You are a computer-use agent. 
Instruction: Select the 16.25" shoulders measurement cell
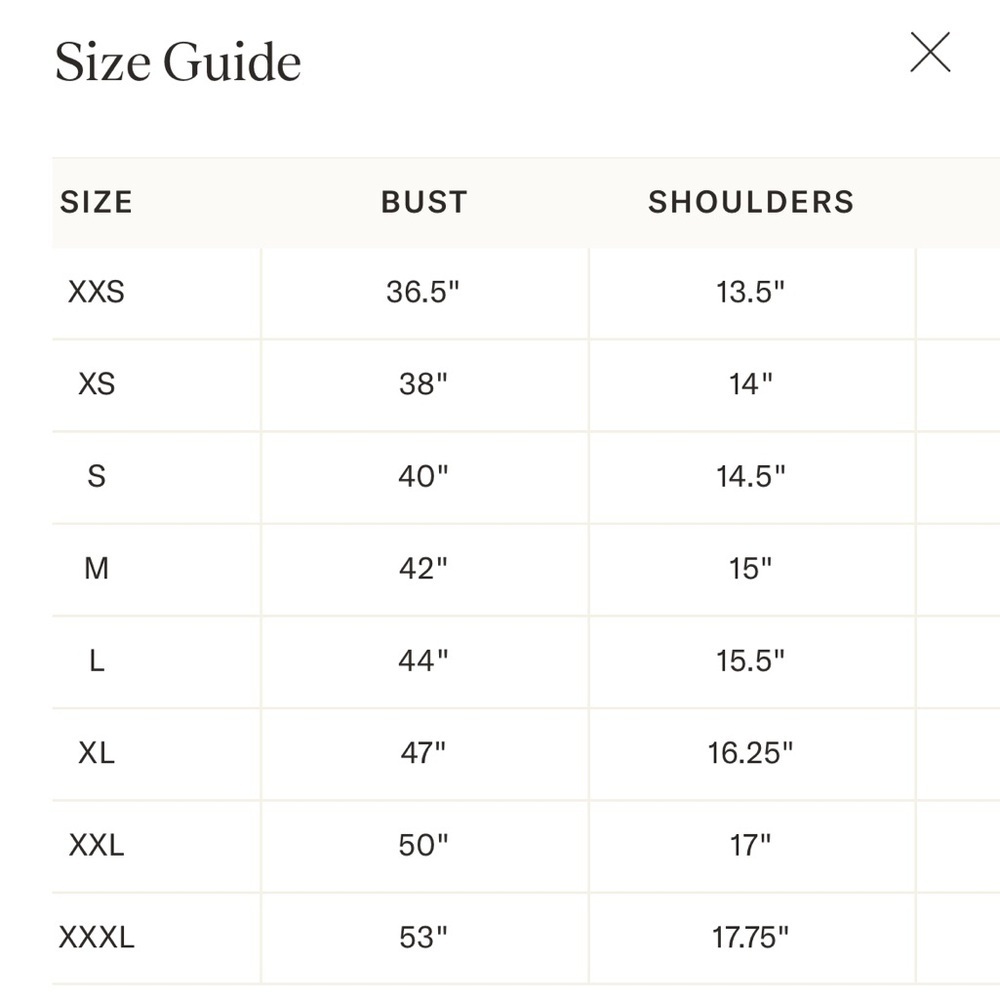pos(751,754)
